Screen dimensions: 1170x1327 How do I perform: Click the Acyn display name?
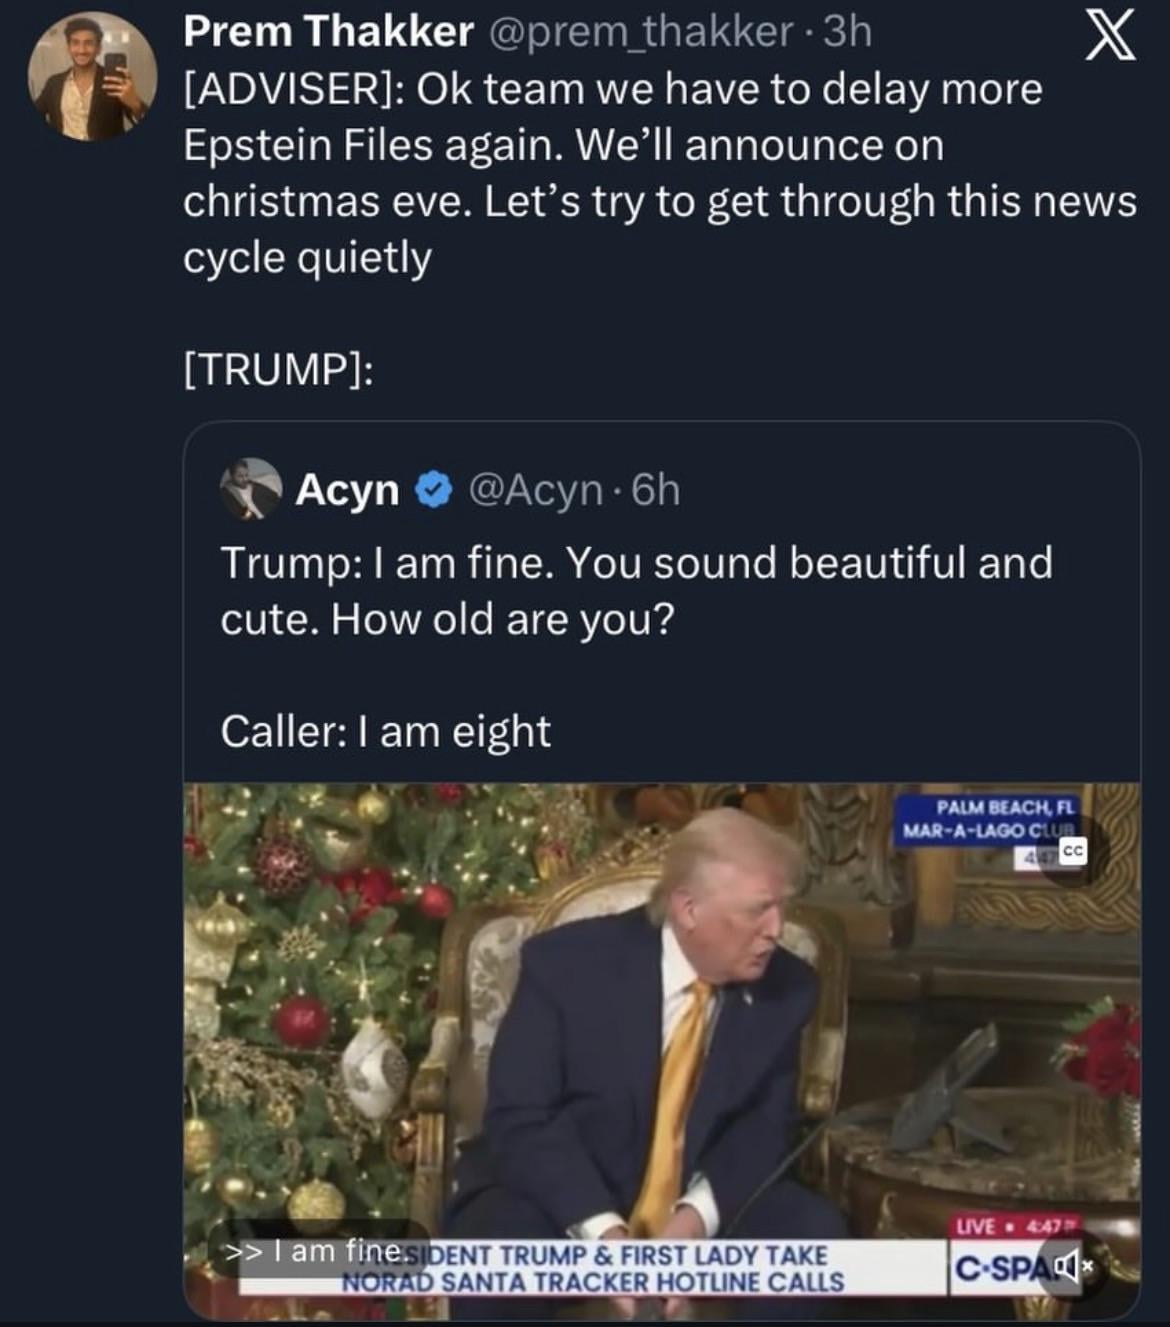pos(347,490)
